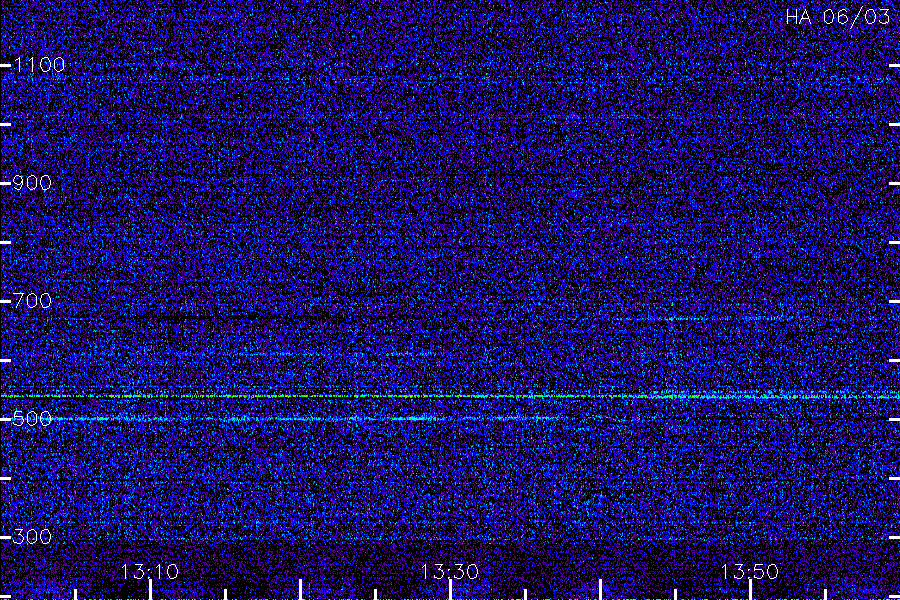Click the 700 frequency axis label
900x600 pixels.
click(x=32, y=301)
